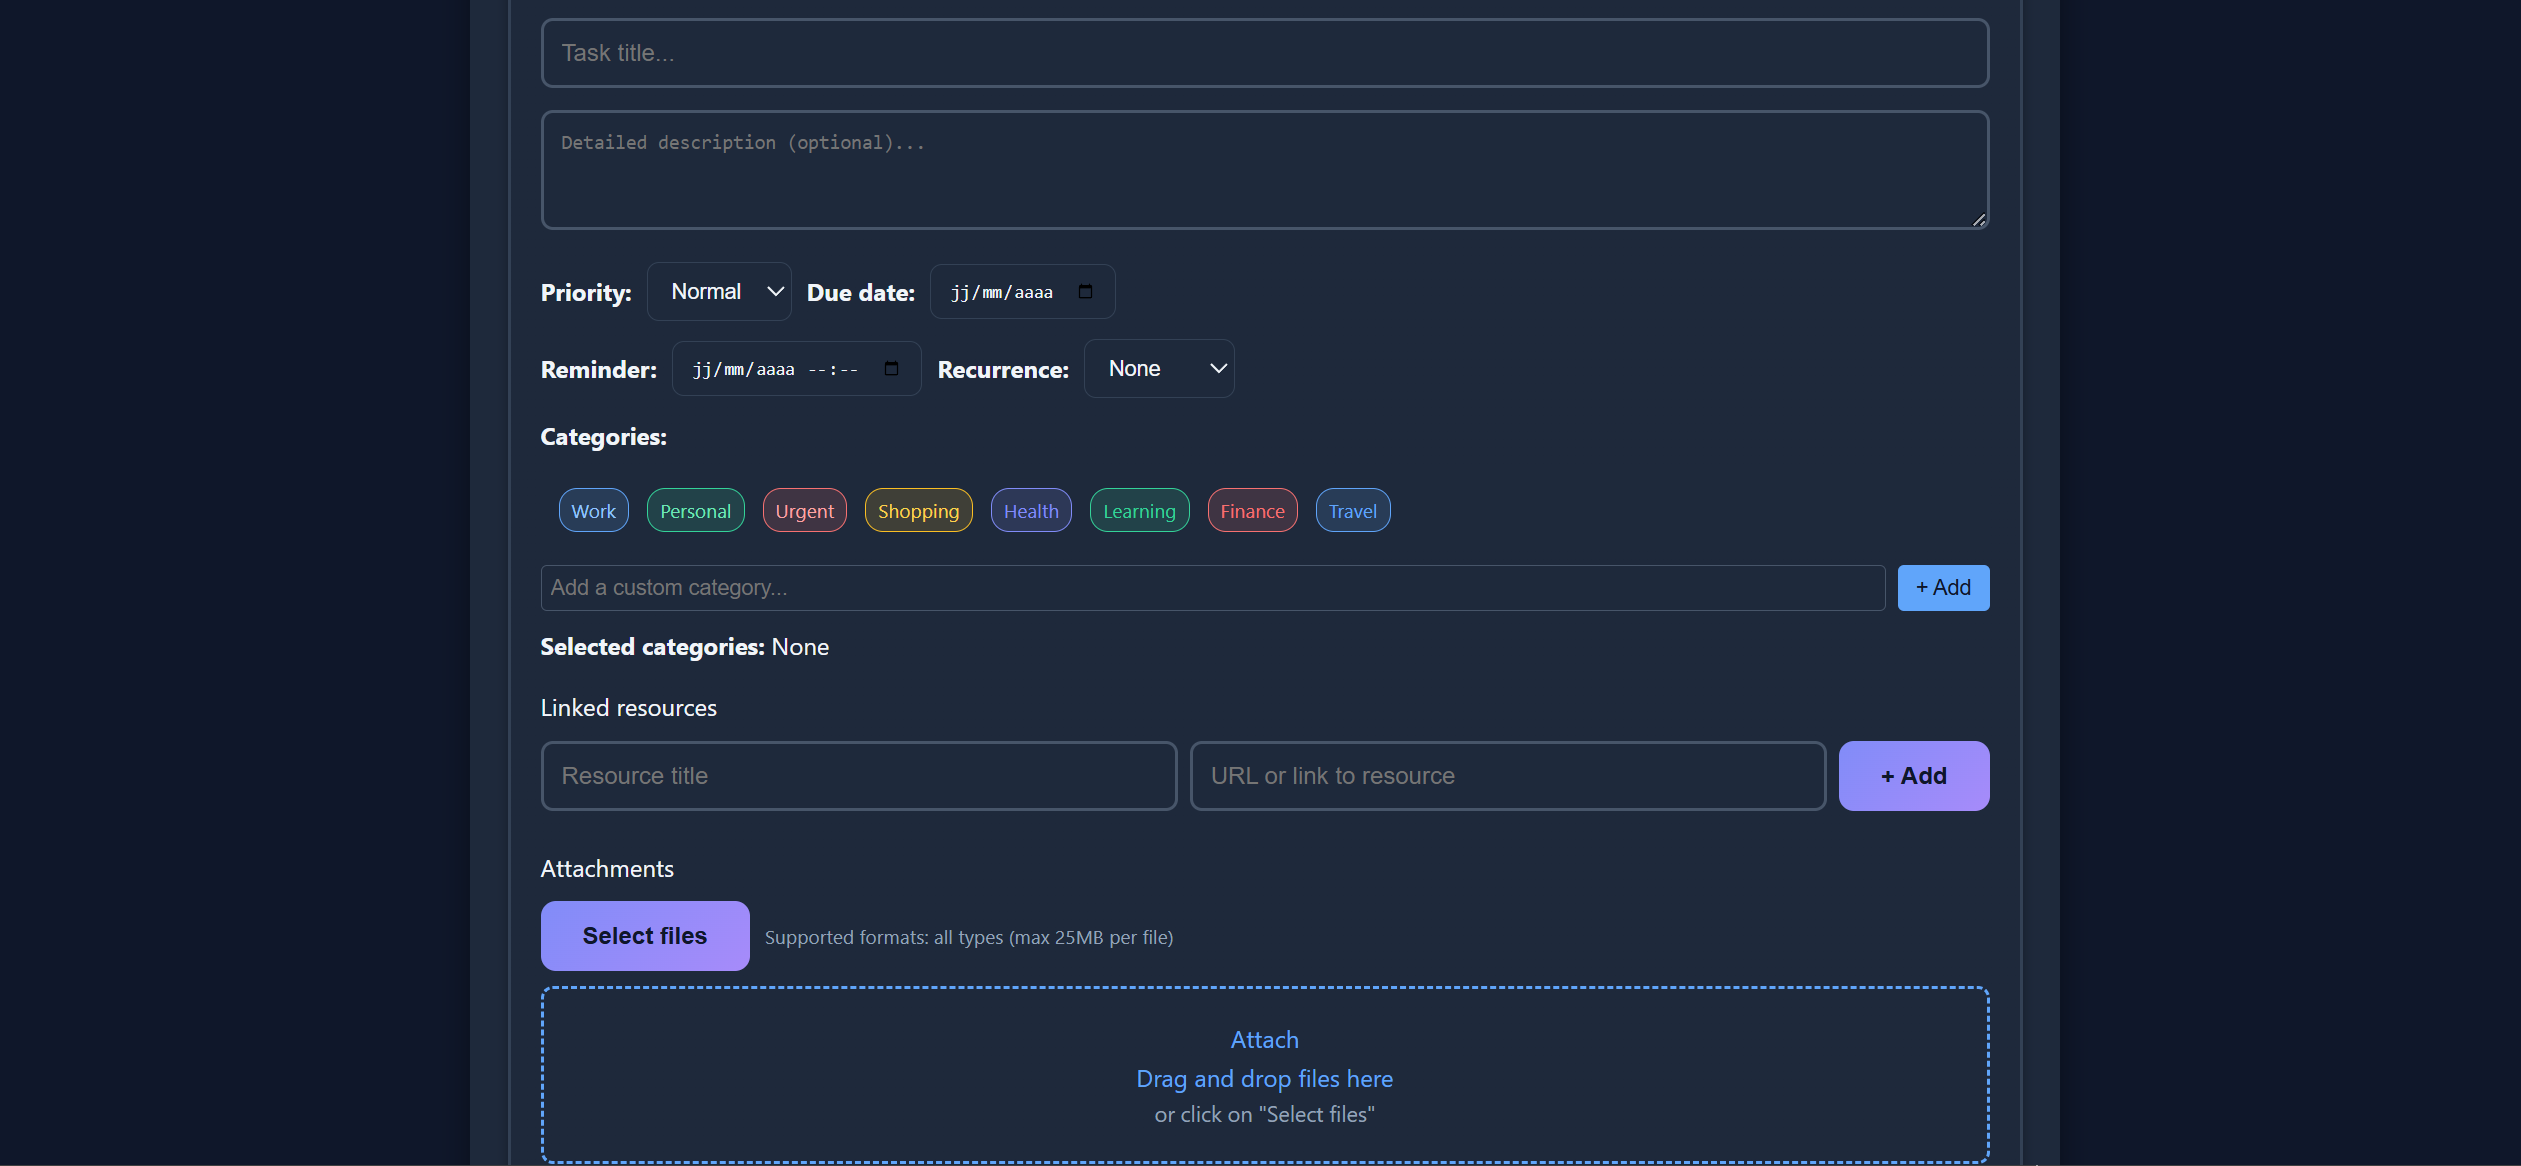This screenshot has width=2521, height=1166.
Task: Open the Priority dropdown set to Normal
Action: coord(719,292)
